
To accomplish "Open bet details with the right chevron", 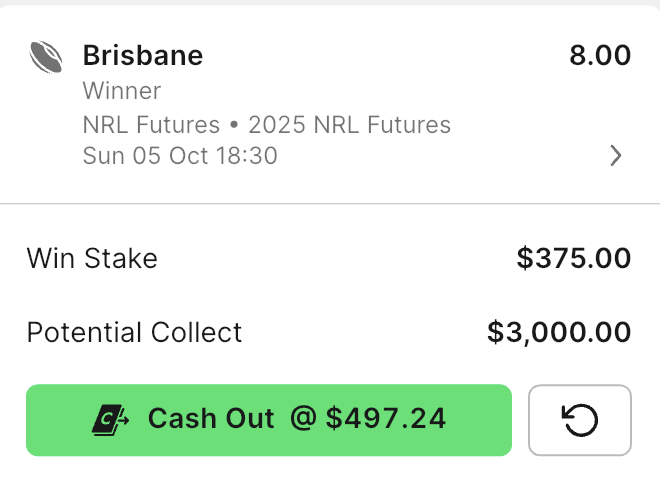I will pyautogui.click(x=615, y=156).
